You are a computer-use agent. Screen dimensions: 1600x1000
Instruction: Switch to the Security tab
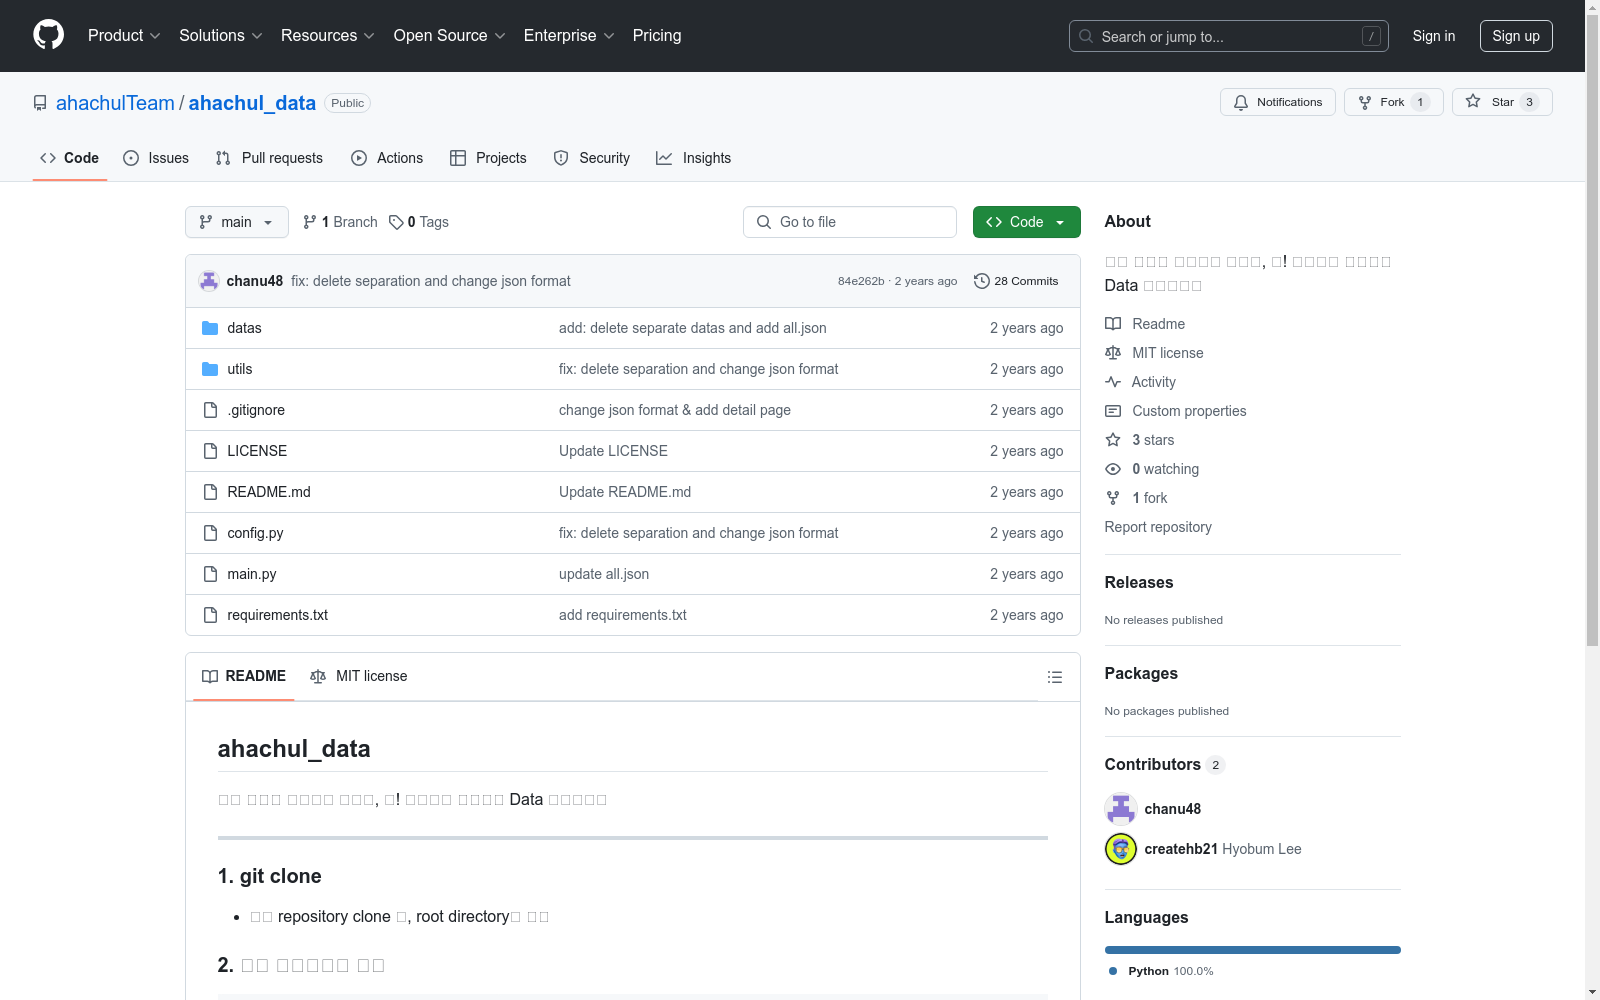[x=592, y=158]
